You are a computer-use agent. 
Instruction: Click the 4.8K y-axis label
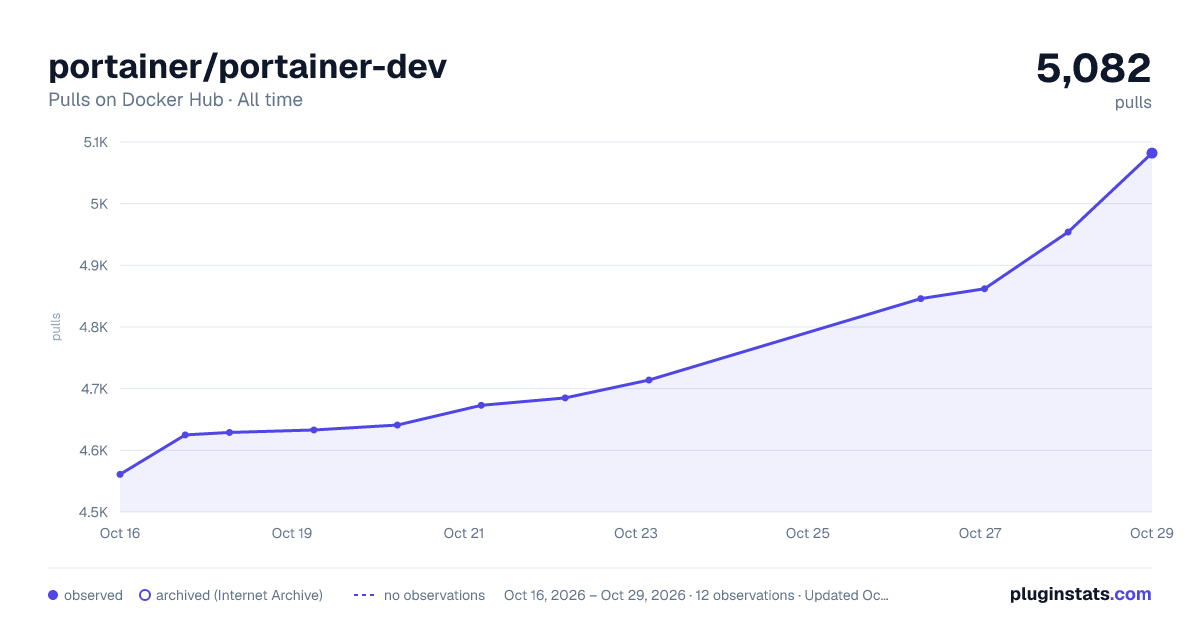(x=94, y=327)
